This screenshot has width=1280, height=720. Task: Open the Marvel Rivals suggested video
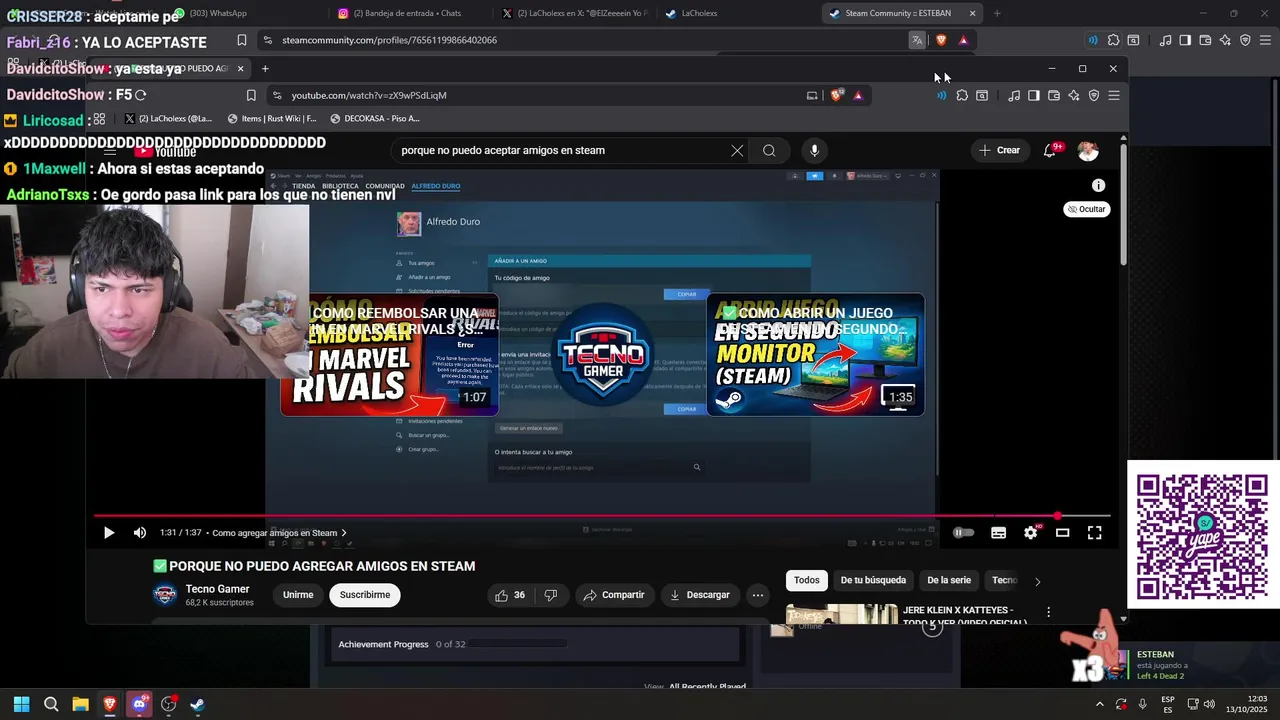pos(389,354)
